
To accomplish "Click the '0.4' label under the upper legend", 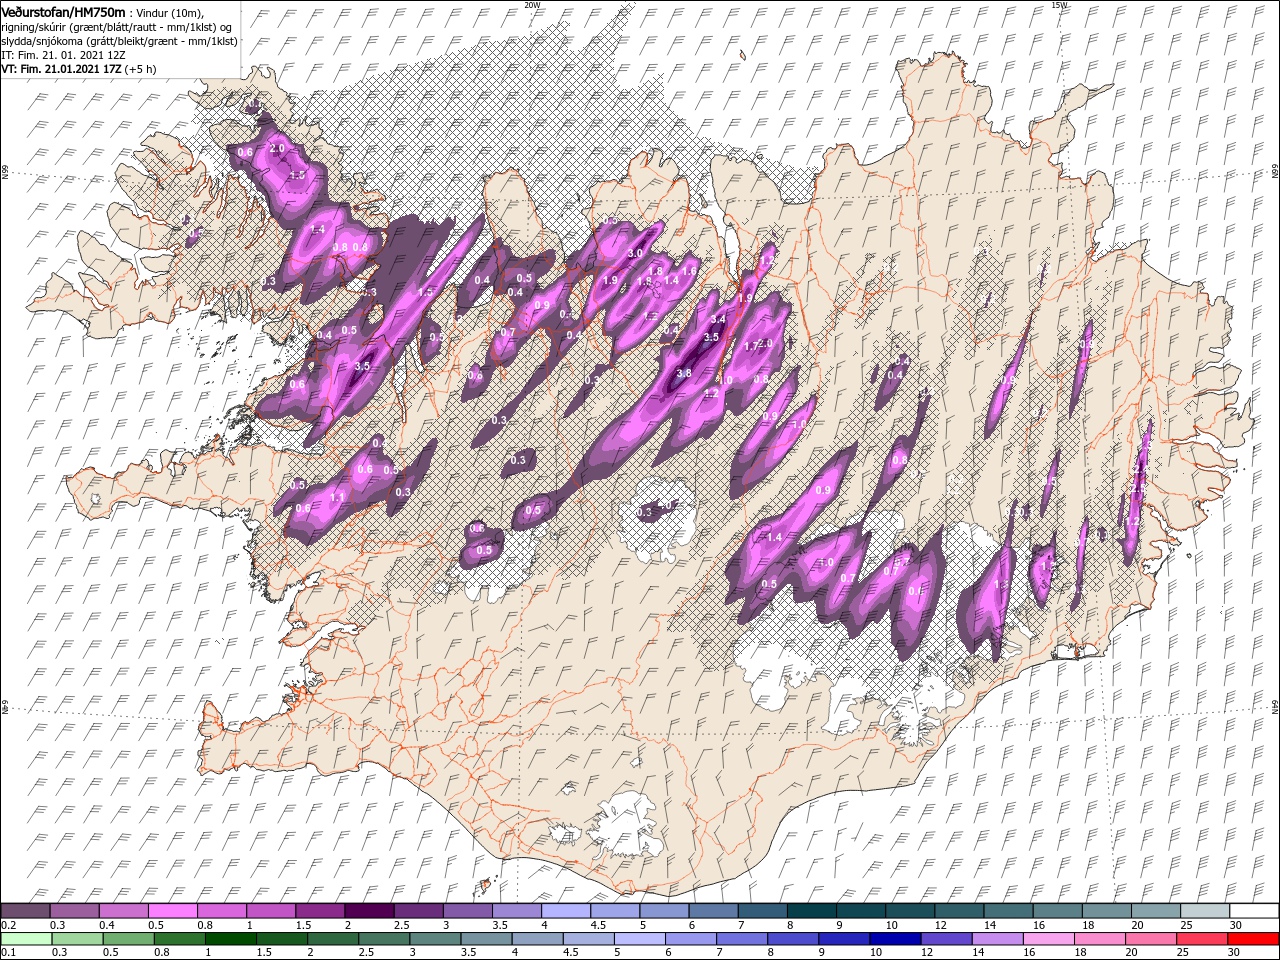I will click(107, 925).
